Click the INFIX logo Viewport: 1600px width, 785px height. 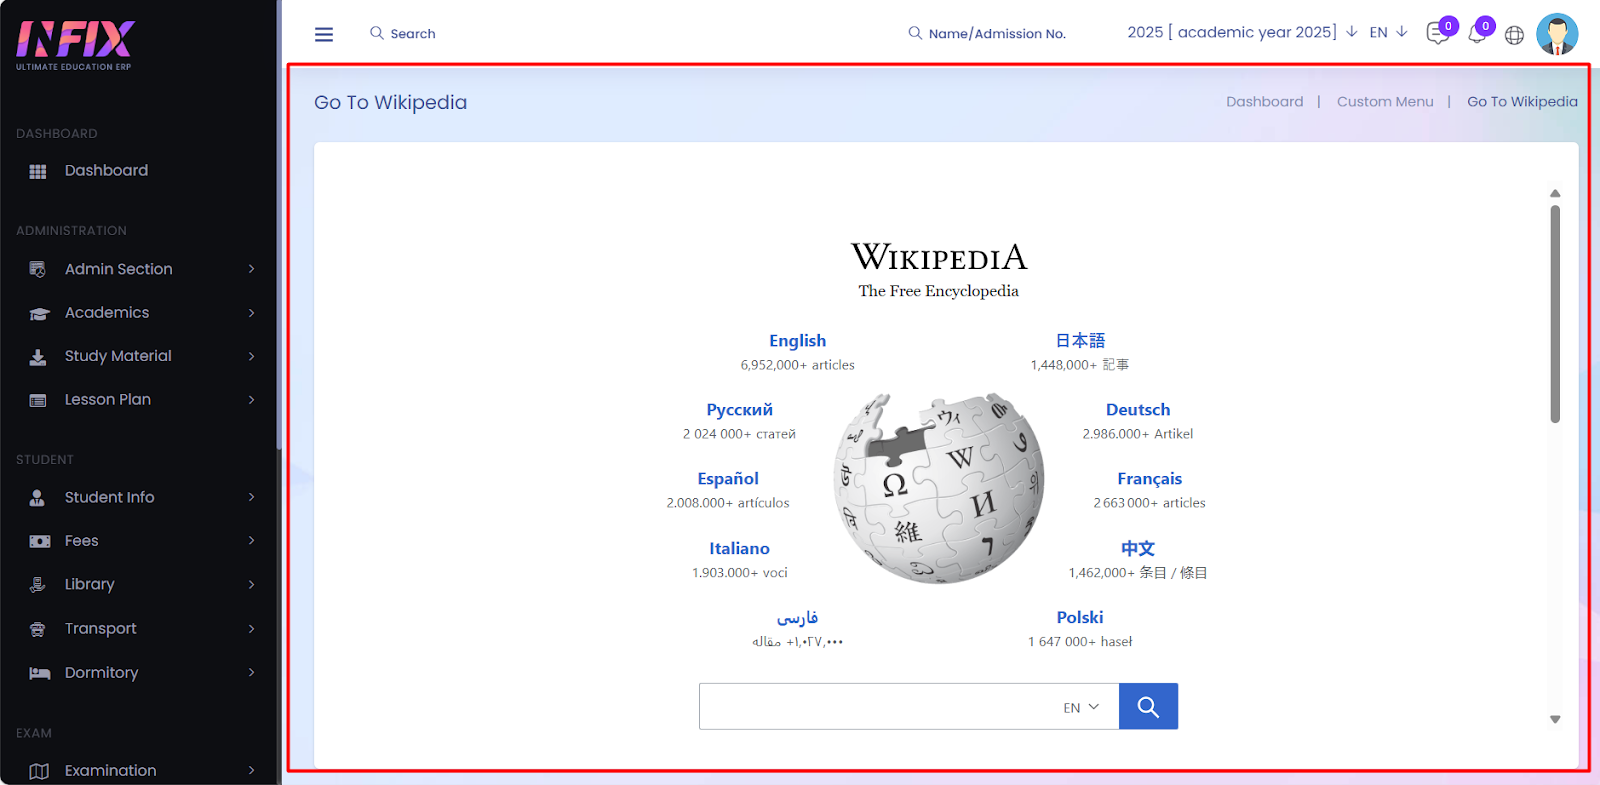pyautogui.click(x=75, y=45)
